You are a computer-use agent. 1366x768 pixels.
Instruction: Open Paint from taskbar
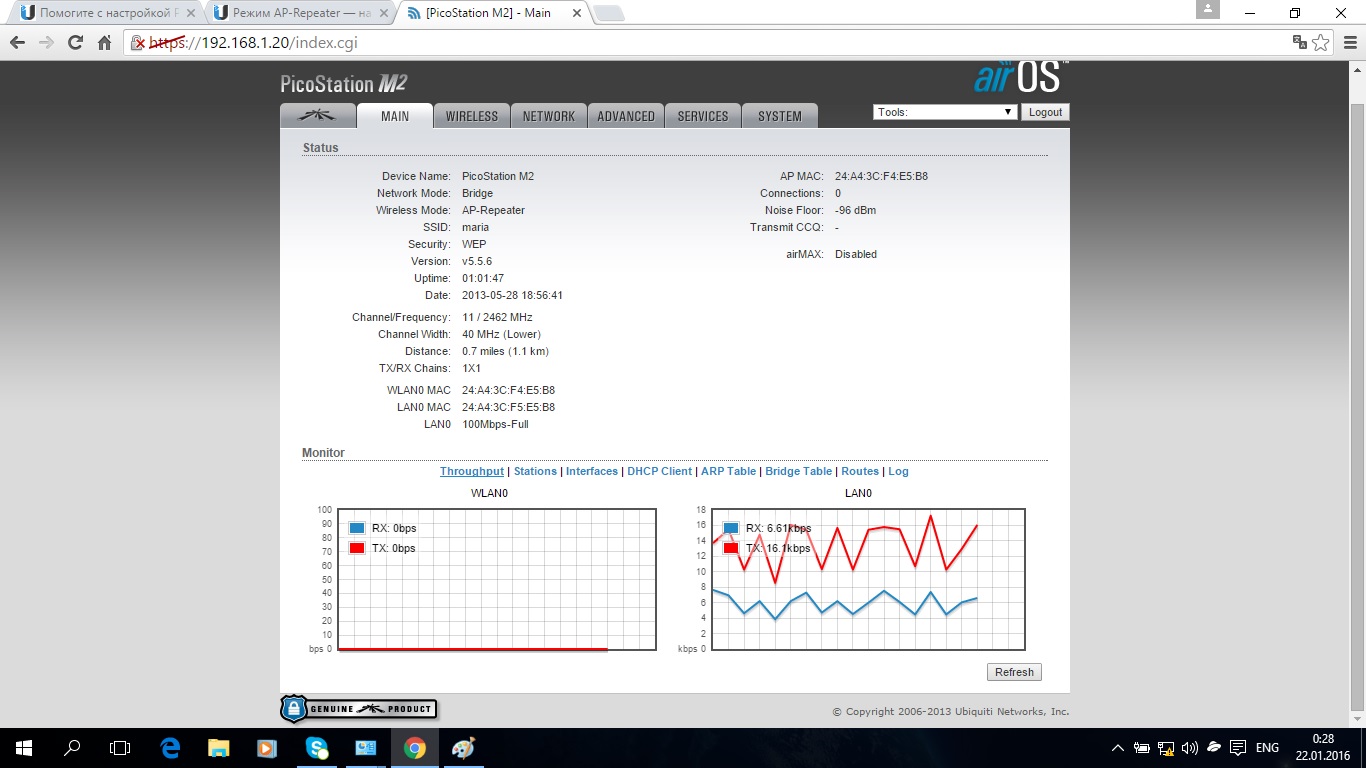coord(463,748)
